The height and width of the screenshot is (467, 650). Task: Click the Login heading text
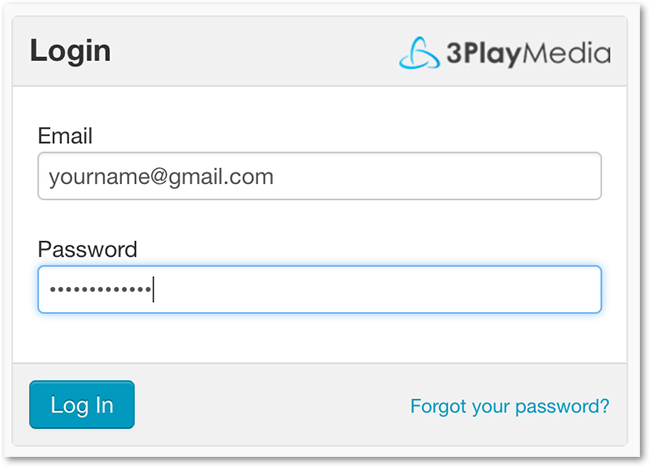point(70,52)
